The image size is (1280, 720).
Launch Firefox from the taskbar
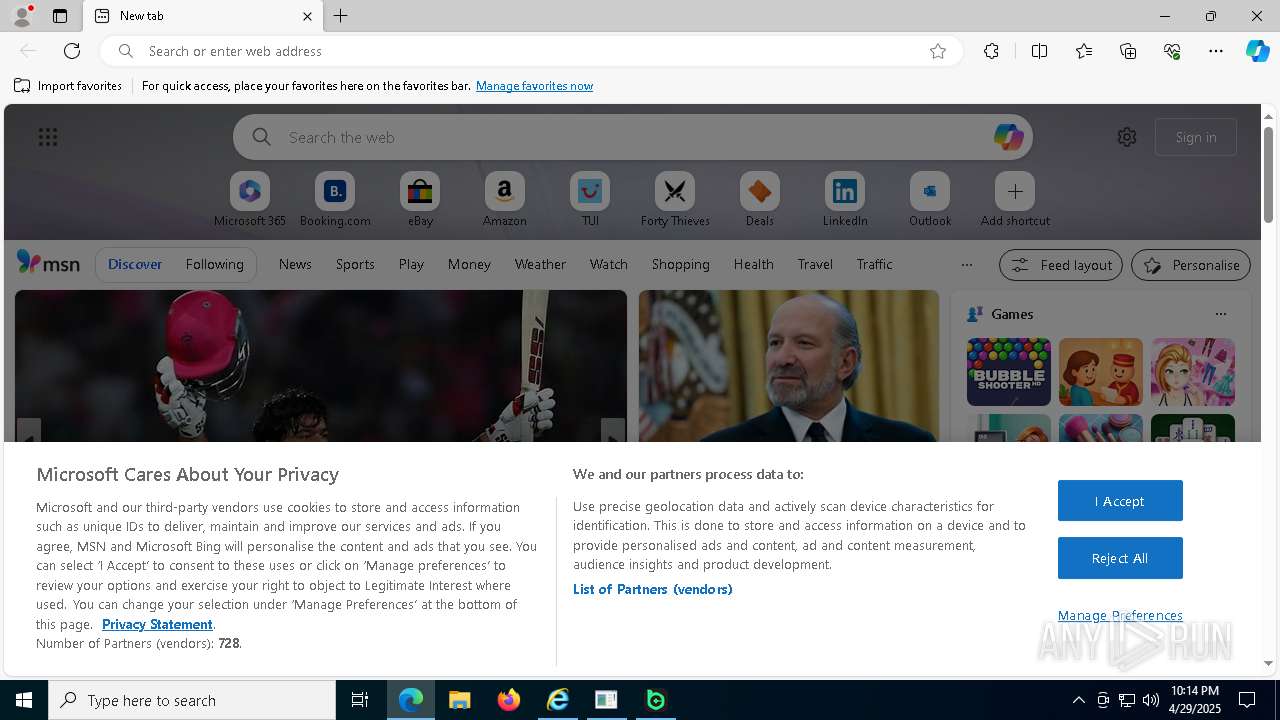pyautogui.click(x=508, y=700)
